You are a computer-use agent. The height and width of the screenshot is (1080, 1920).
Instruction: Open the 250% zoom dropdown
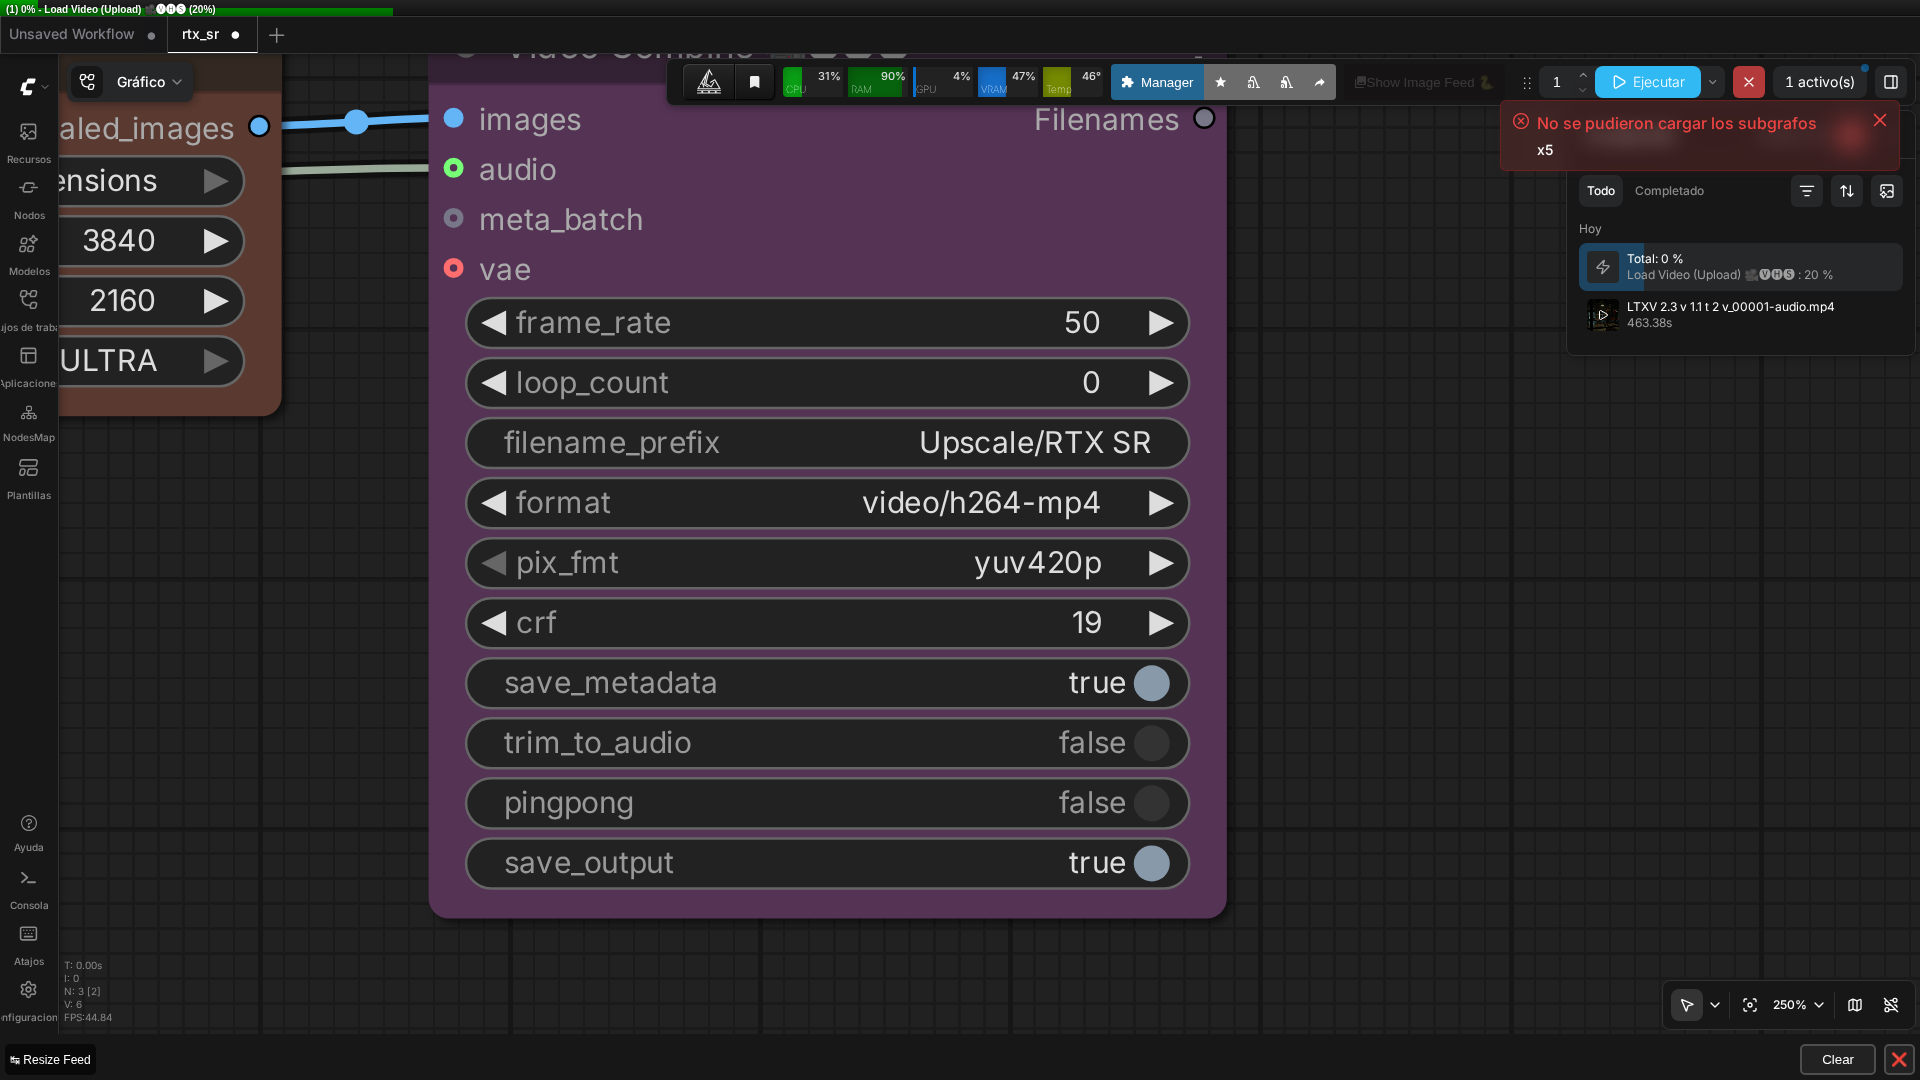[1798, 1005]
